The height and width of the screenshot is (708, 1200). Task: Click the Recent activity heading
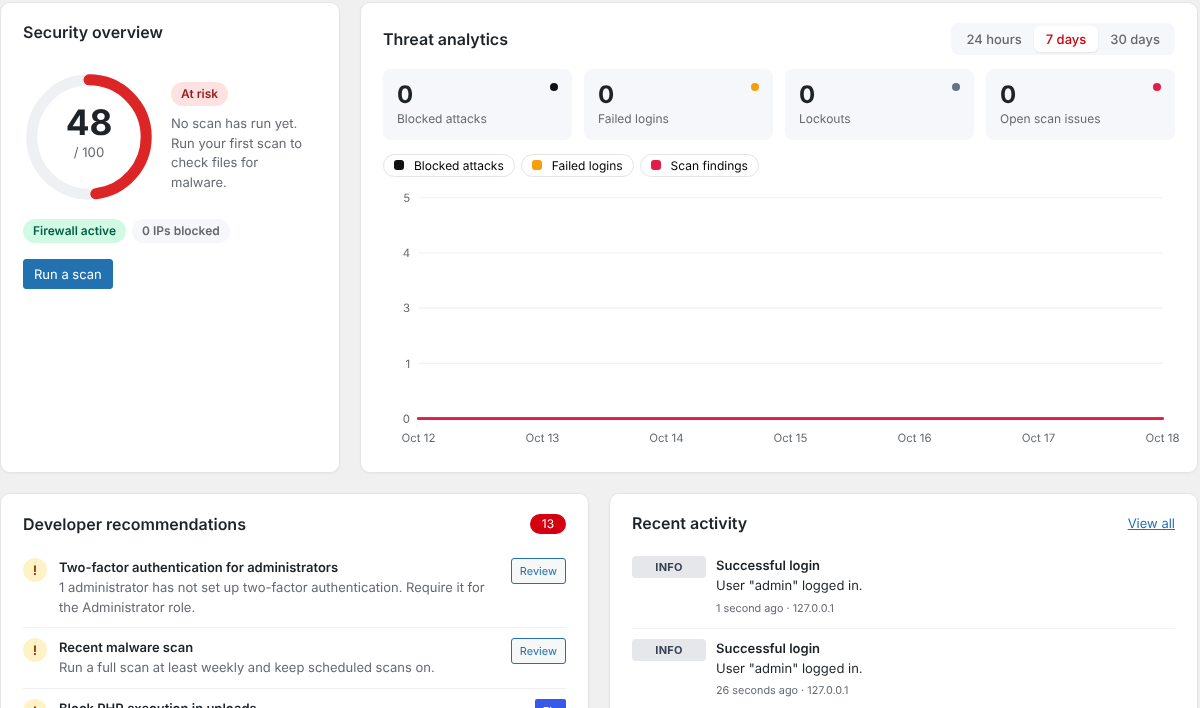[689, 523]
